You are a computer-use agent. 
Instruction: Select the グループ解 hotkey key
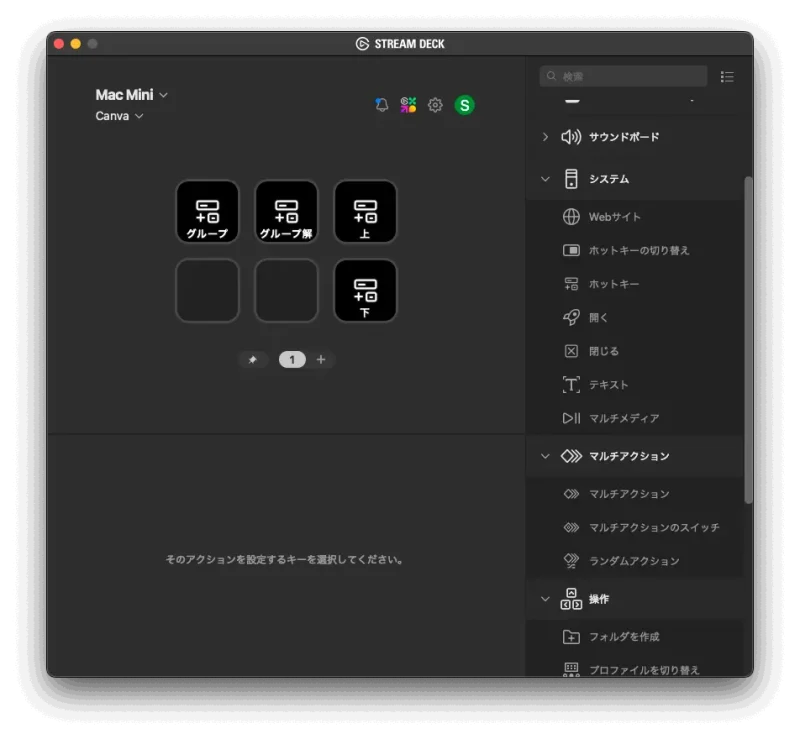coord(286,211)
